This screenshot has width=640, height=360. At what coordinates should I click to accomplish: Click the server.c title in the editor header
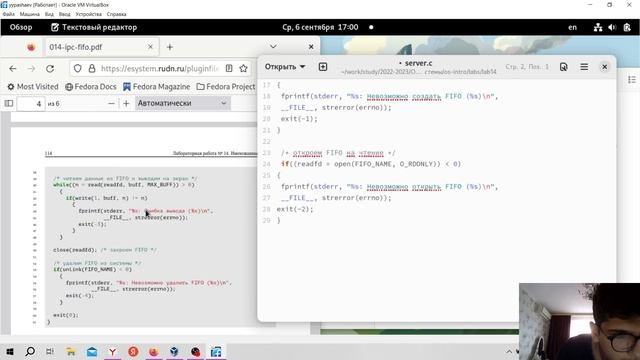click(x=418, y=63)
